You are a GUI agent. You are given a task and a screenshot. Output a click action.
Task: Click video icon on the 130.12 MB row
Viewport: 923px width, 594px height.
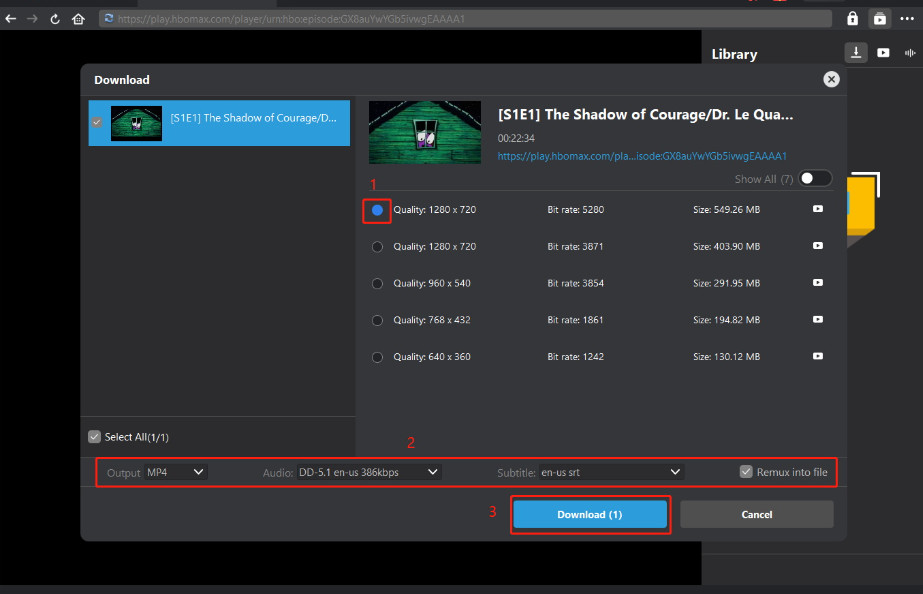[818, 356]
